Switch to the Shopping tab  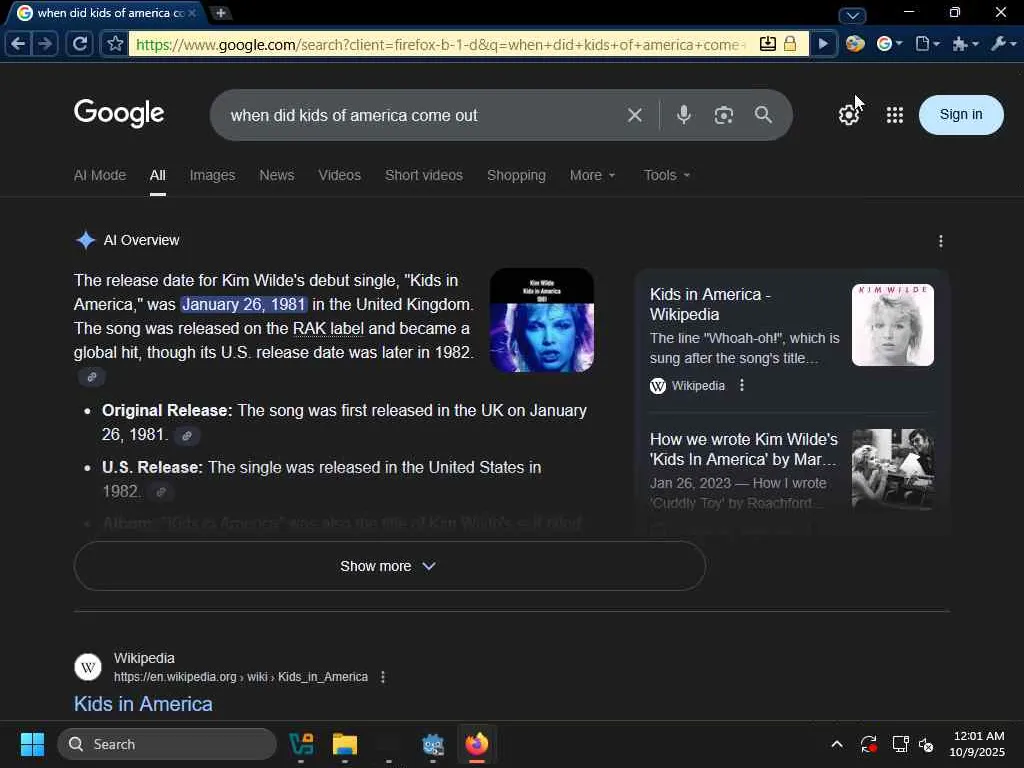pyautogui.click(x=516, y=175)
